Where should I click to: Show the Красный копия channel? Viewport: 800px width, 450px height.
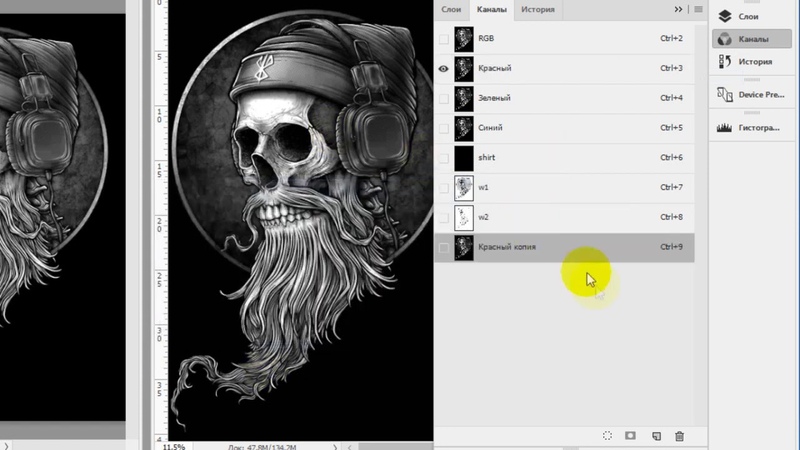pos(444,247)
